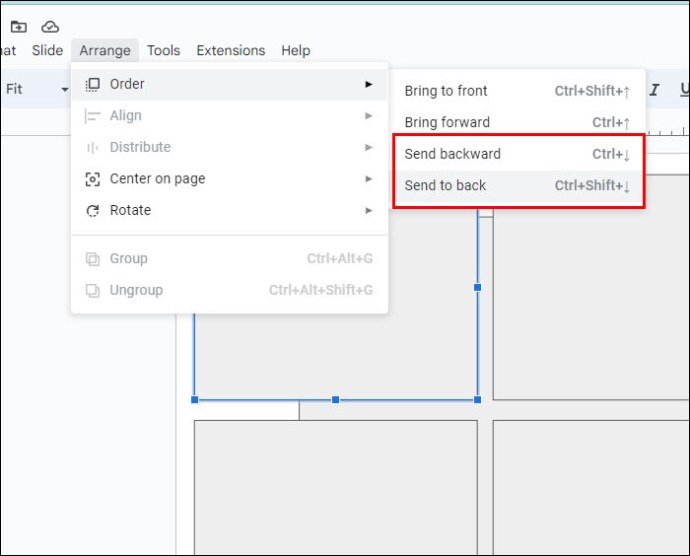Open the Extensions menu
Image resolution: width=690 pixels, height=556 pixels.
[x=231, y=51]
